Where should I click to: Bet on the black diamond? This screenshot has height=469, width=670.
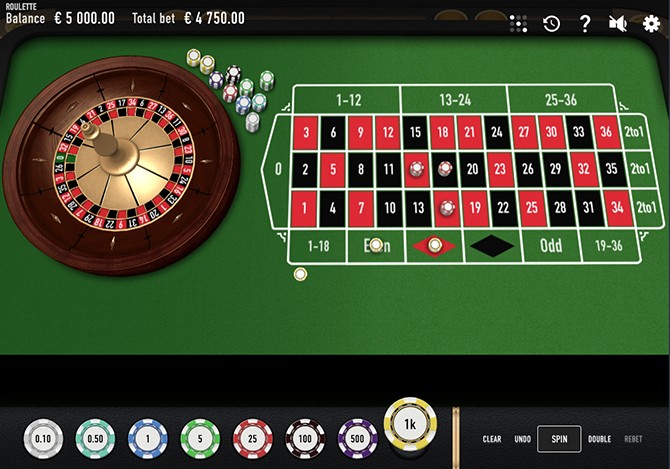coord(492,246)
